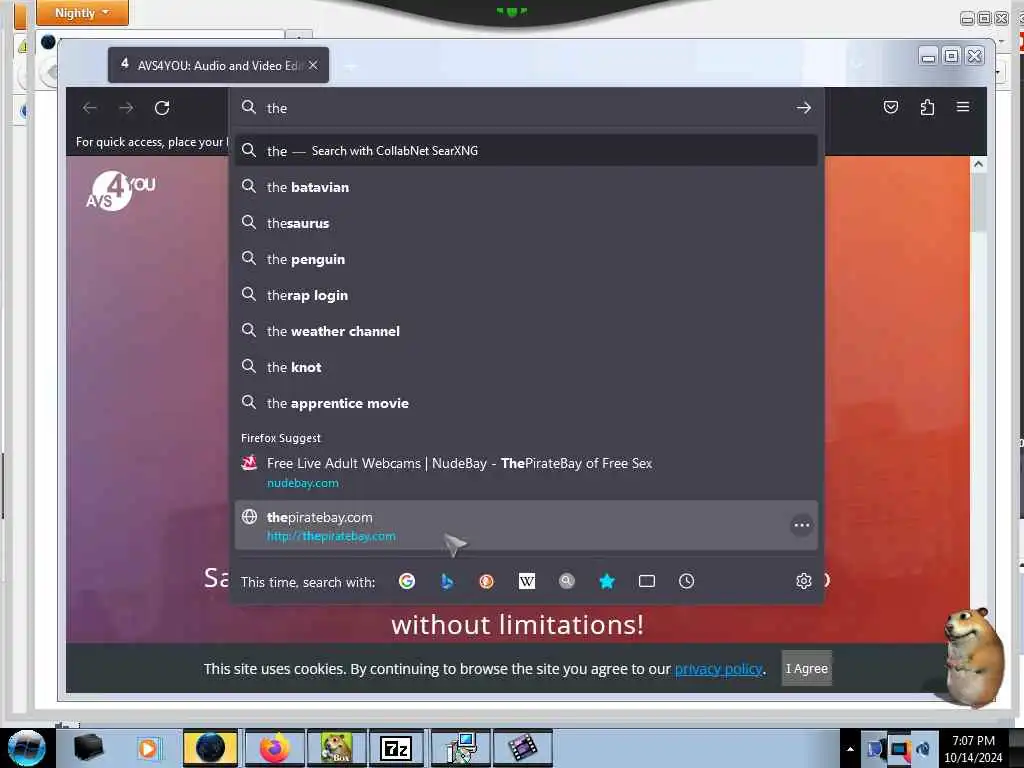The width and height of the screenshot is (1024, 768).
Task: Search in open Tabs icon
Action: pyautogui.click(x=647, y=581)
